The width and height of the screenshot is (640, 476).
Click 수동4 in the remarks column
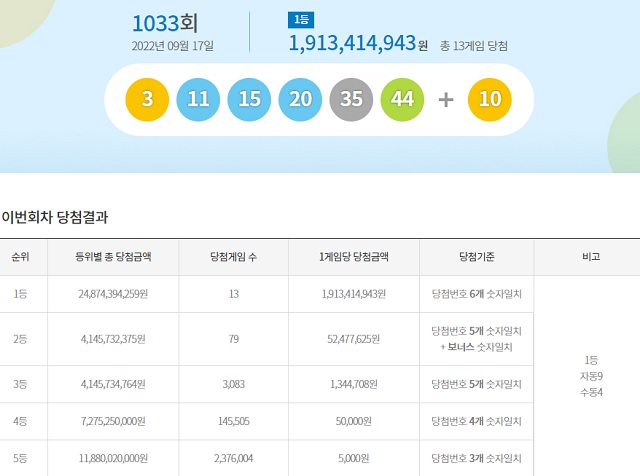tap(591, 392)
